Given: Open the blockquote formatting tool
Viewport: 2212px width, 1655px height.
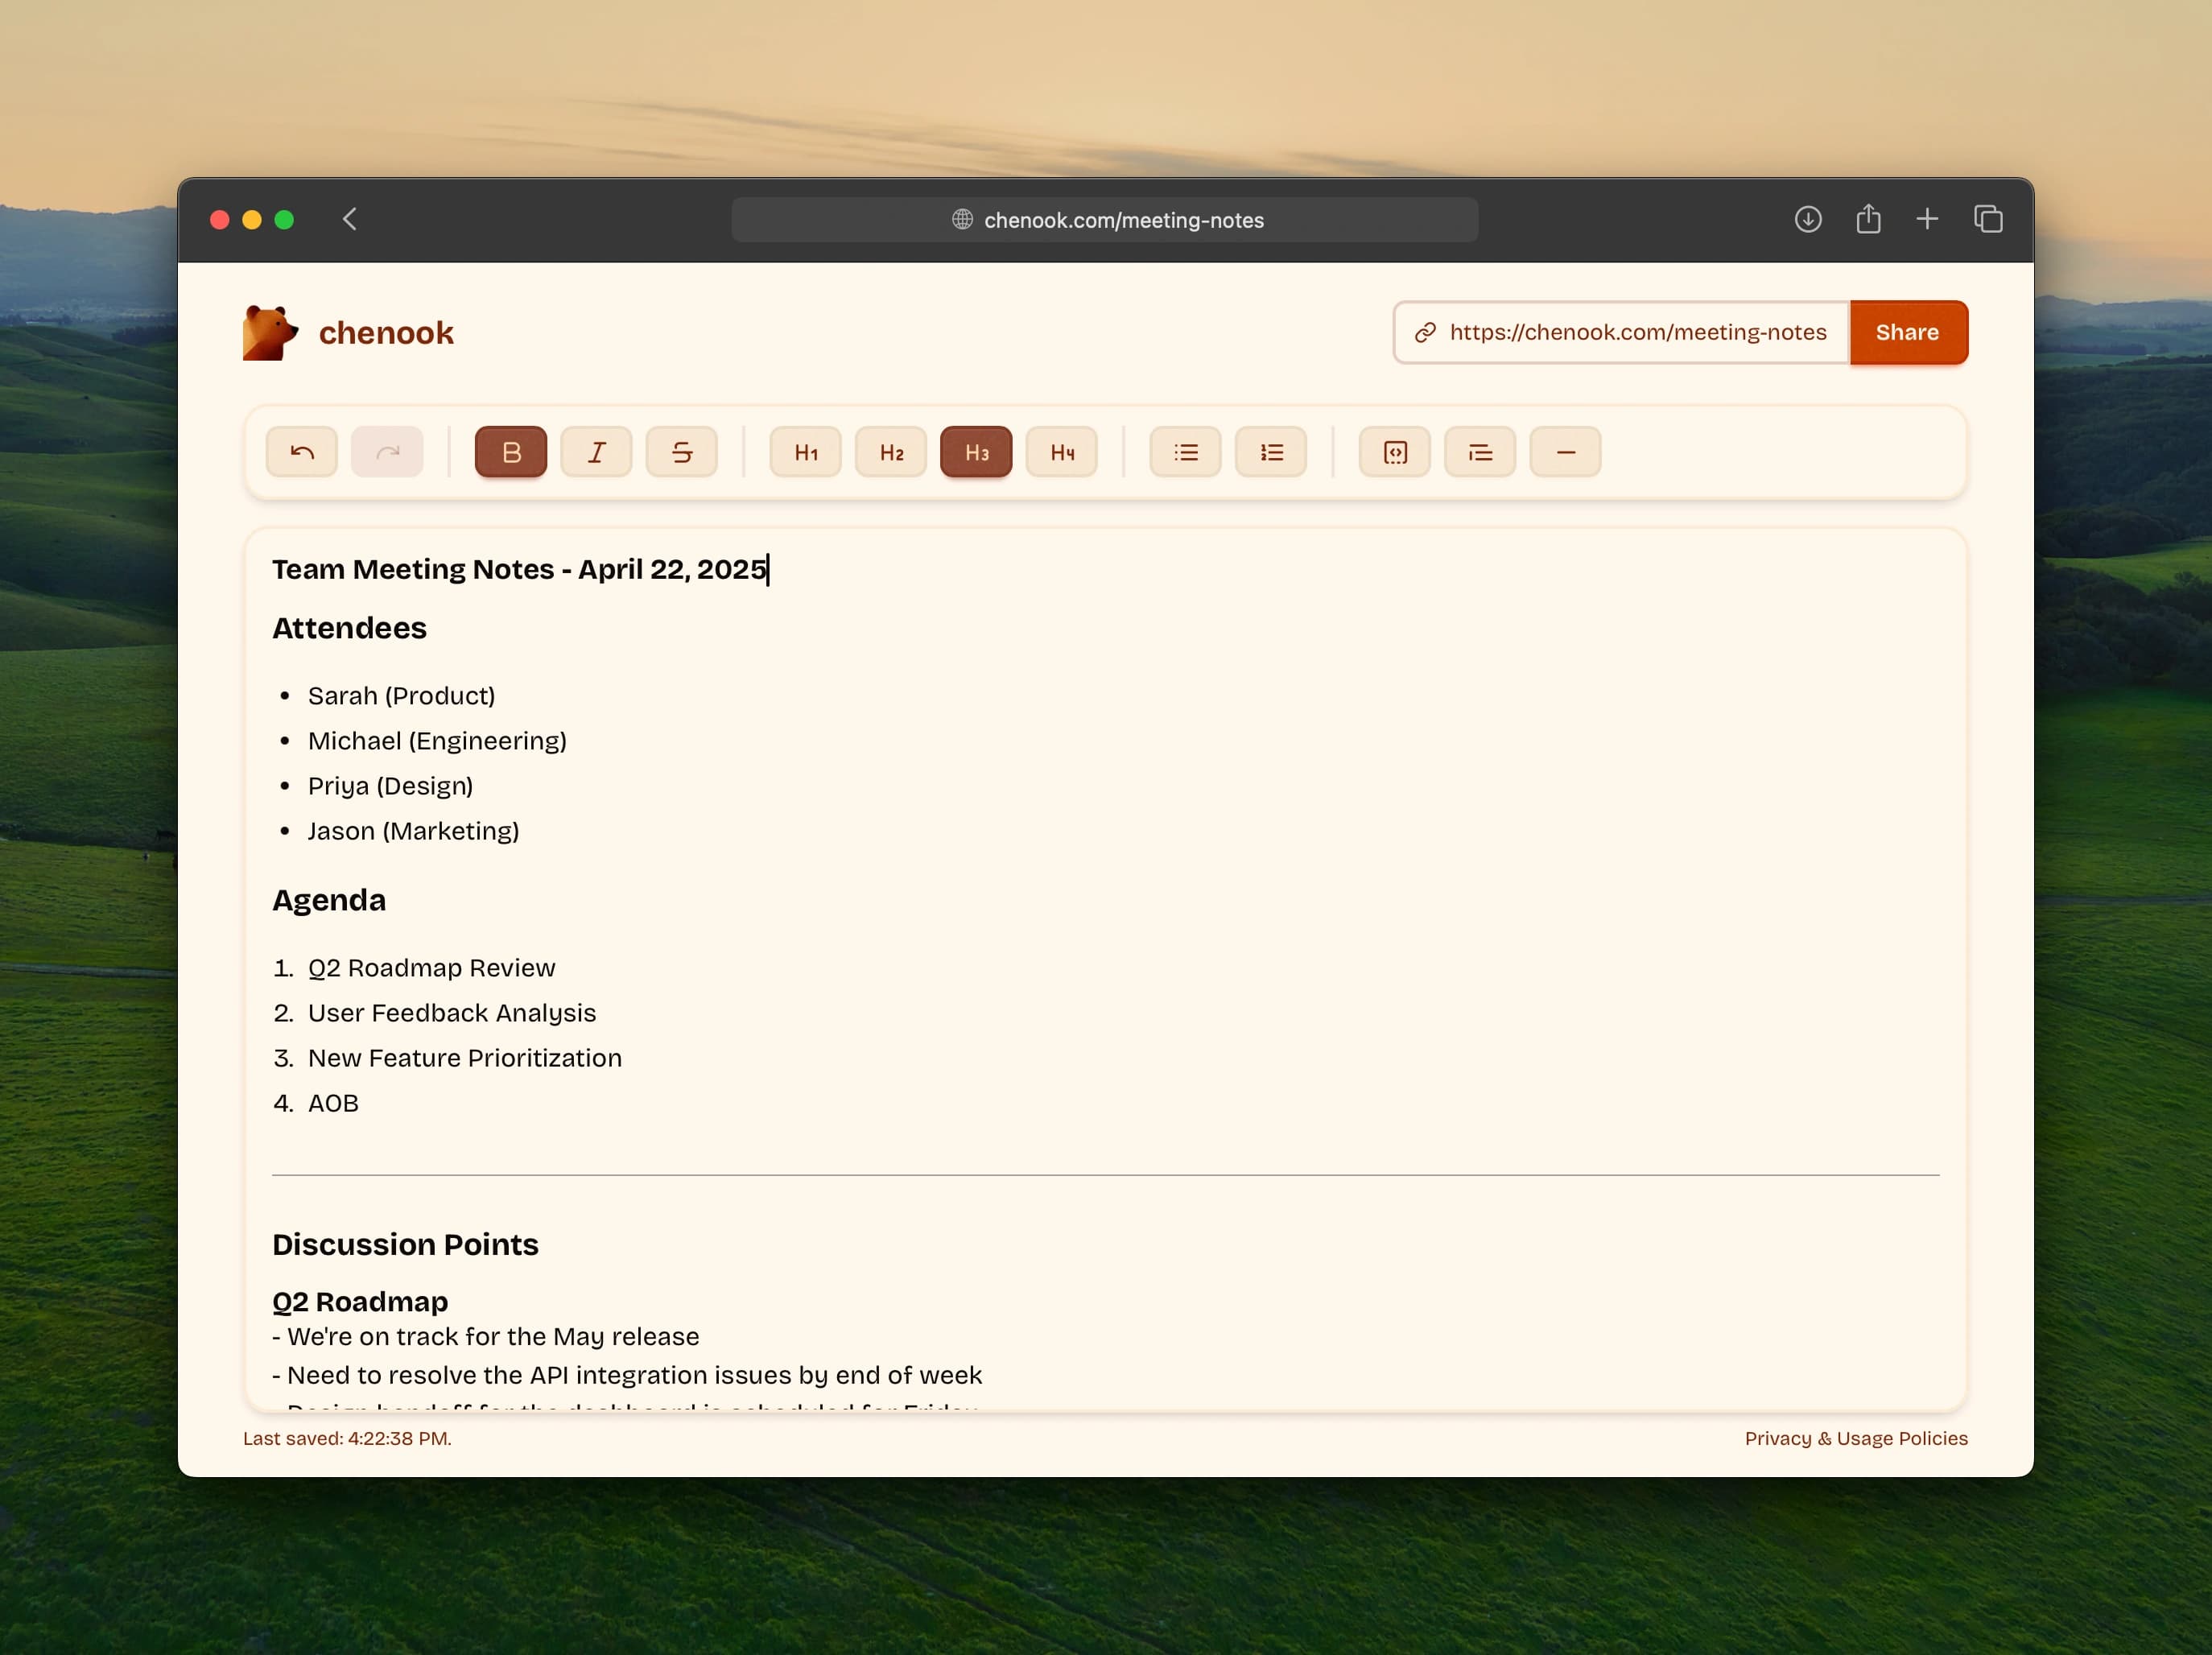Looking at the screenshot, I should pos(1480,451).
